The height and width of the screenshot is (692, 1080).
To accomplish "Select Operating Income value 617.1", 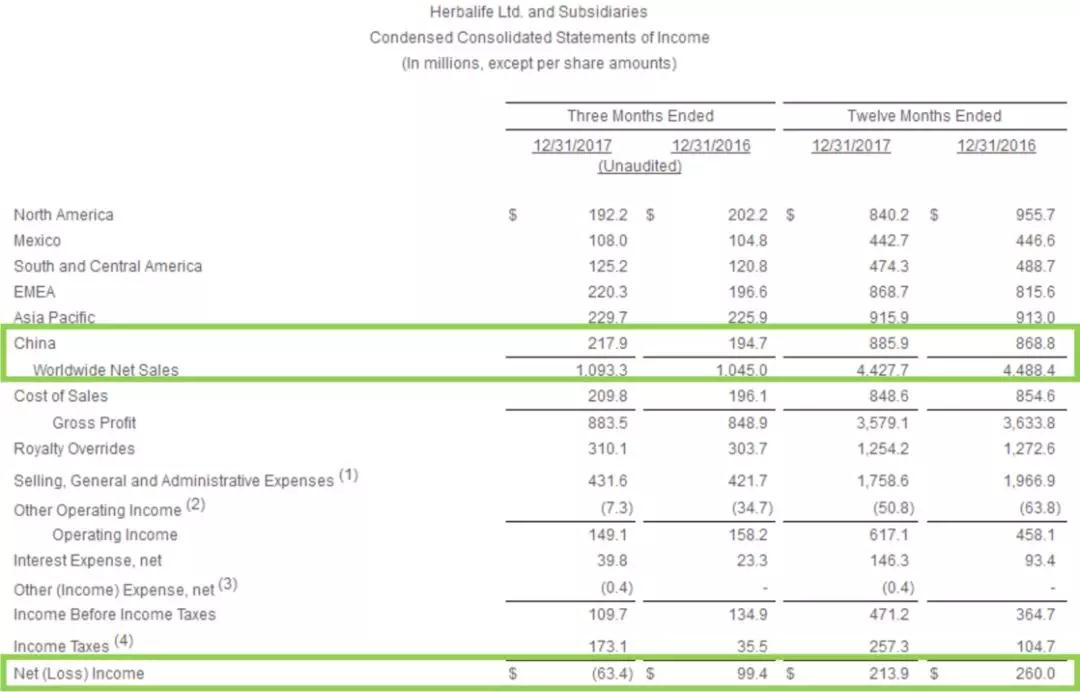I will (889, 535).
